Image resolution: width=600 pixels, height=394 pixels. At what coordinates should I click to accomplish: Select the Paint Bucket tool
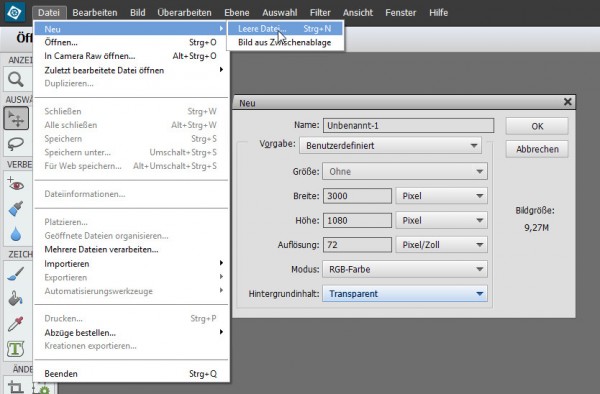tap(16, 298)
